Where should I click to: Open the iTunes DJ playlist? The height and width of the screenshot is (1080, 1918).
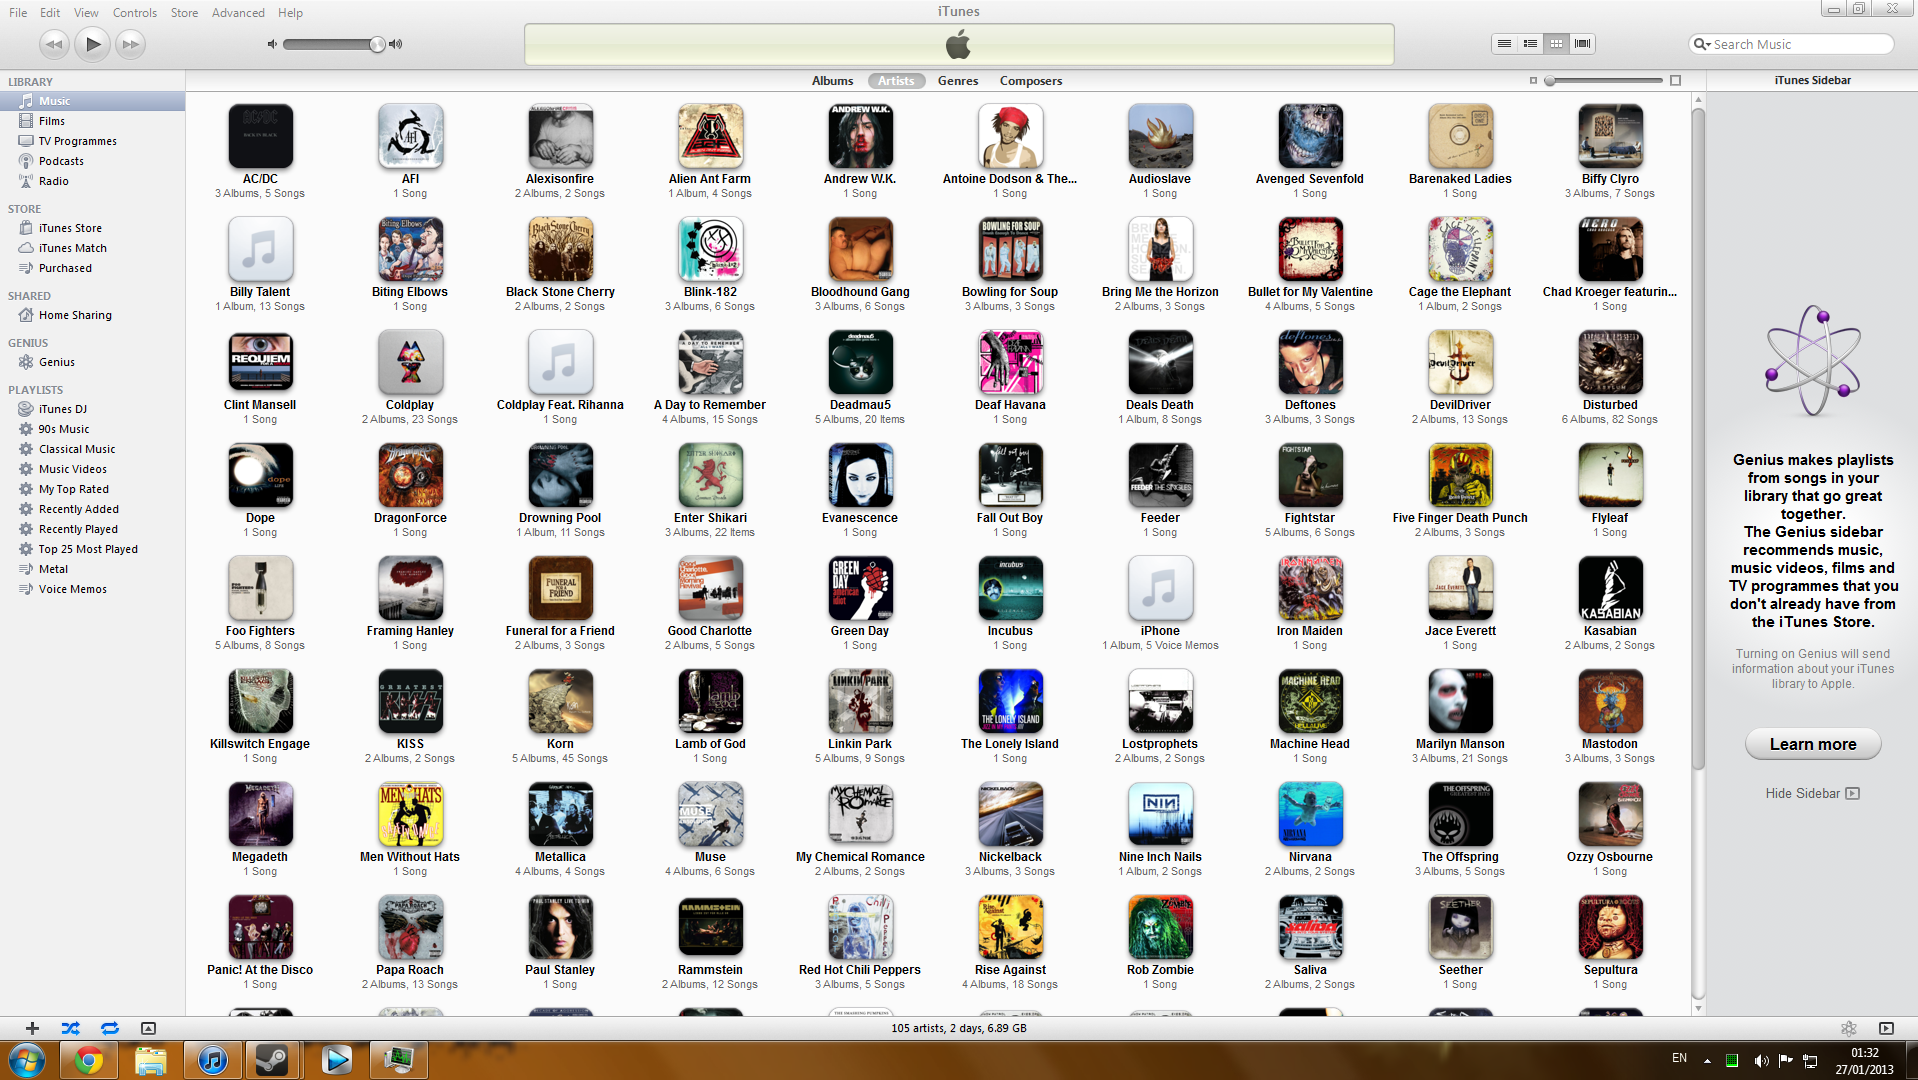tap(92, 409)
